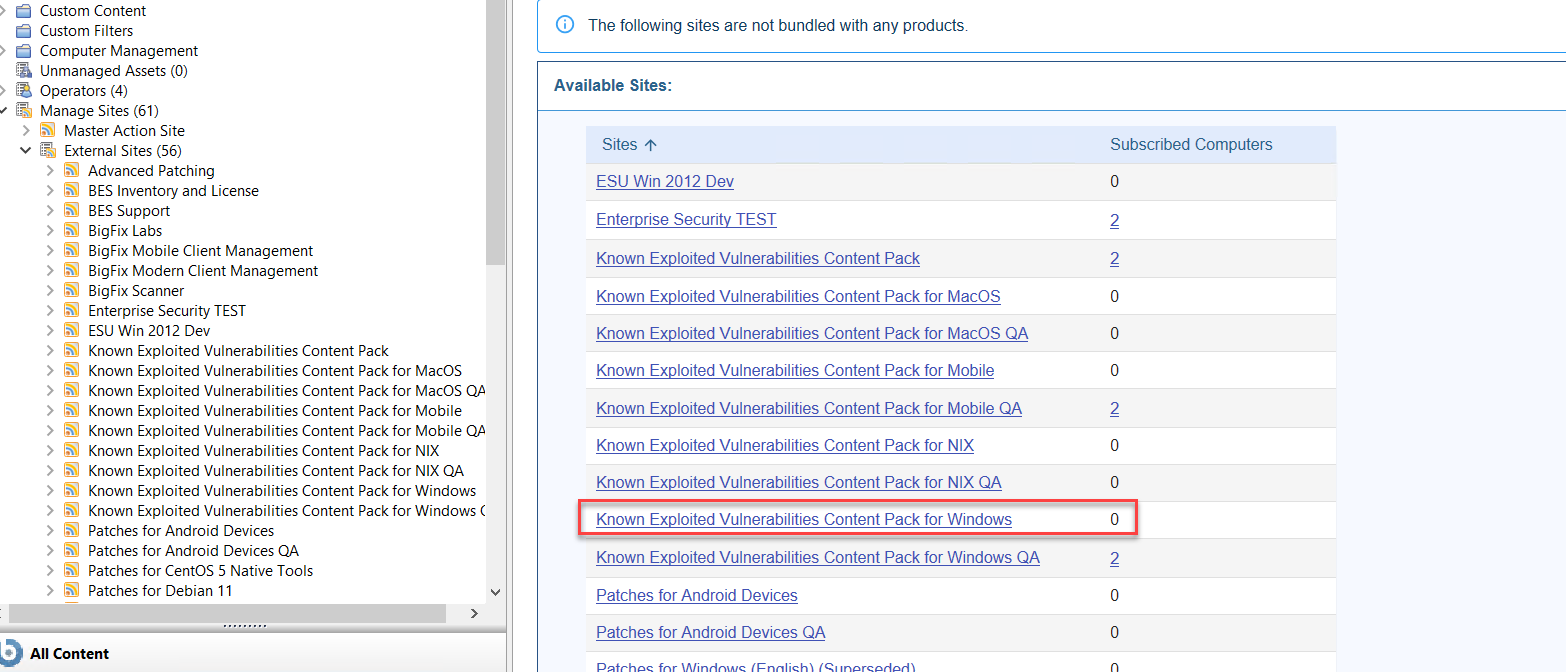
Task: Click the info icon above the sites table
Action: [565, 24]
